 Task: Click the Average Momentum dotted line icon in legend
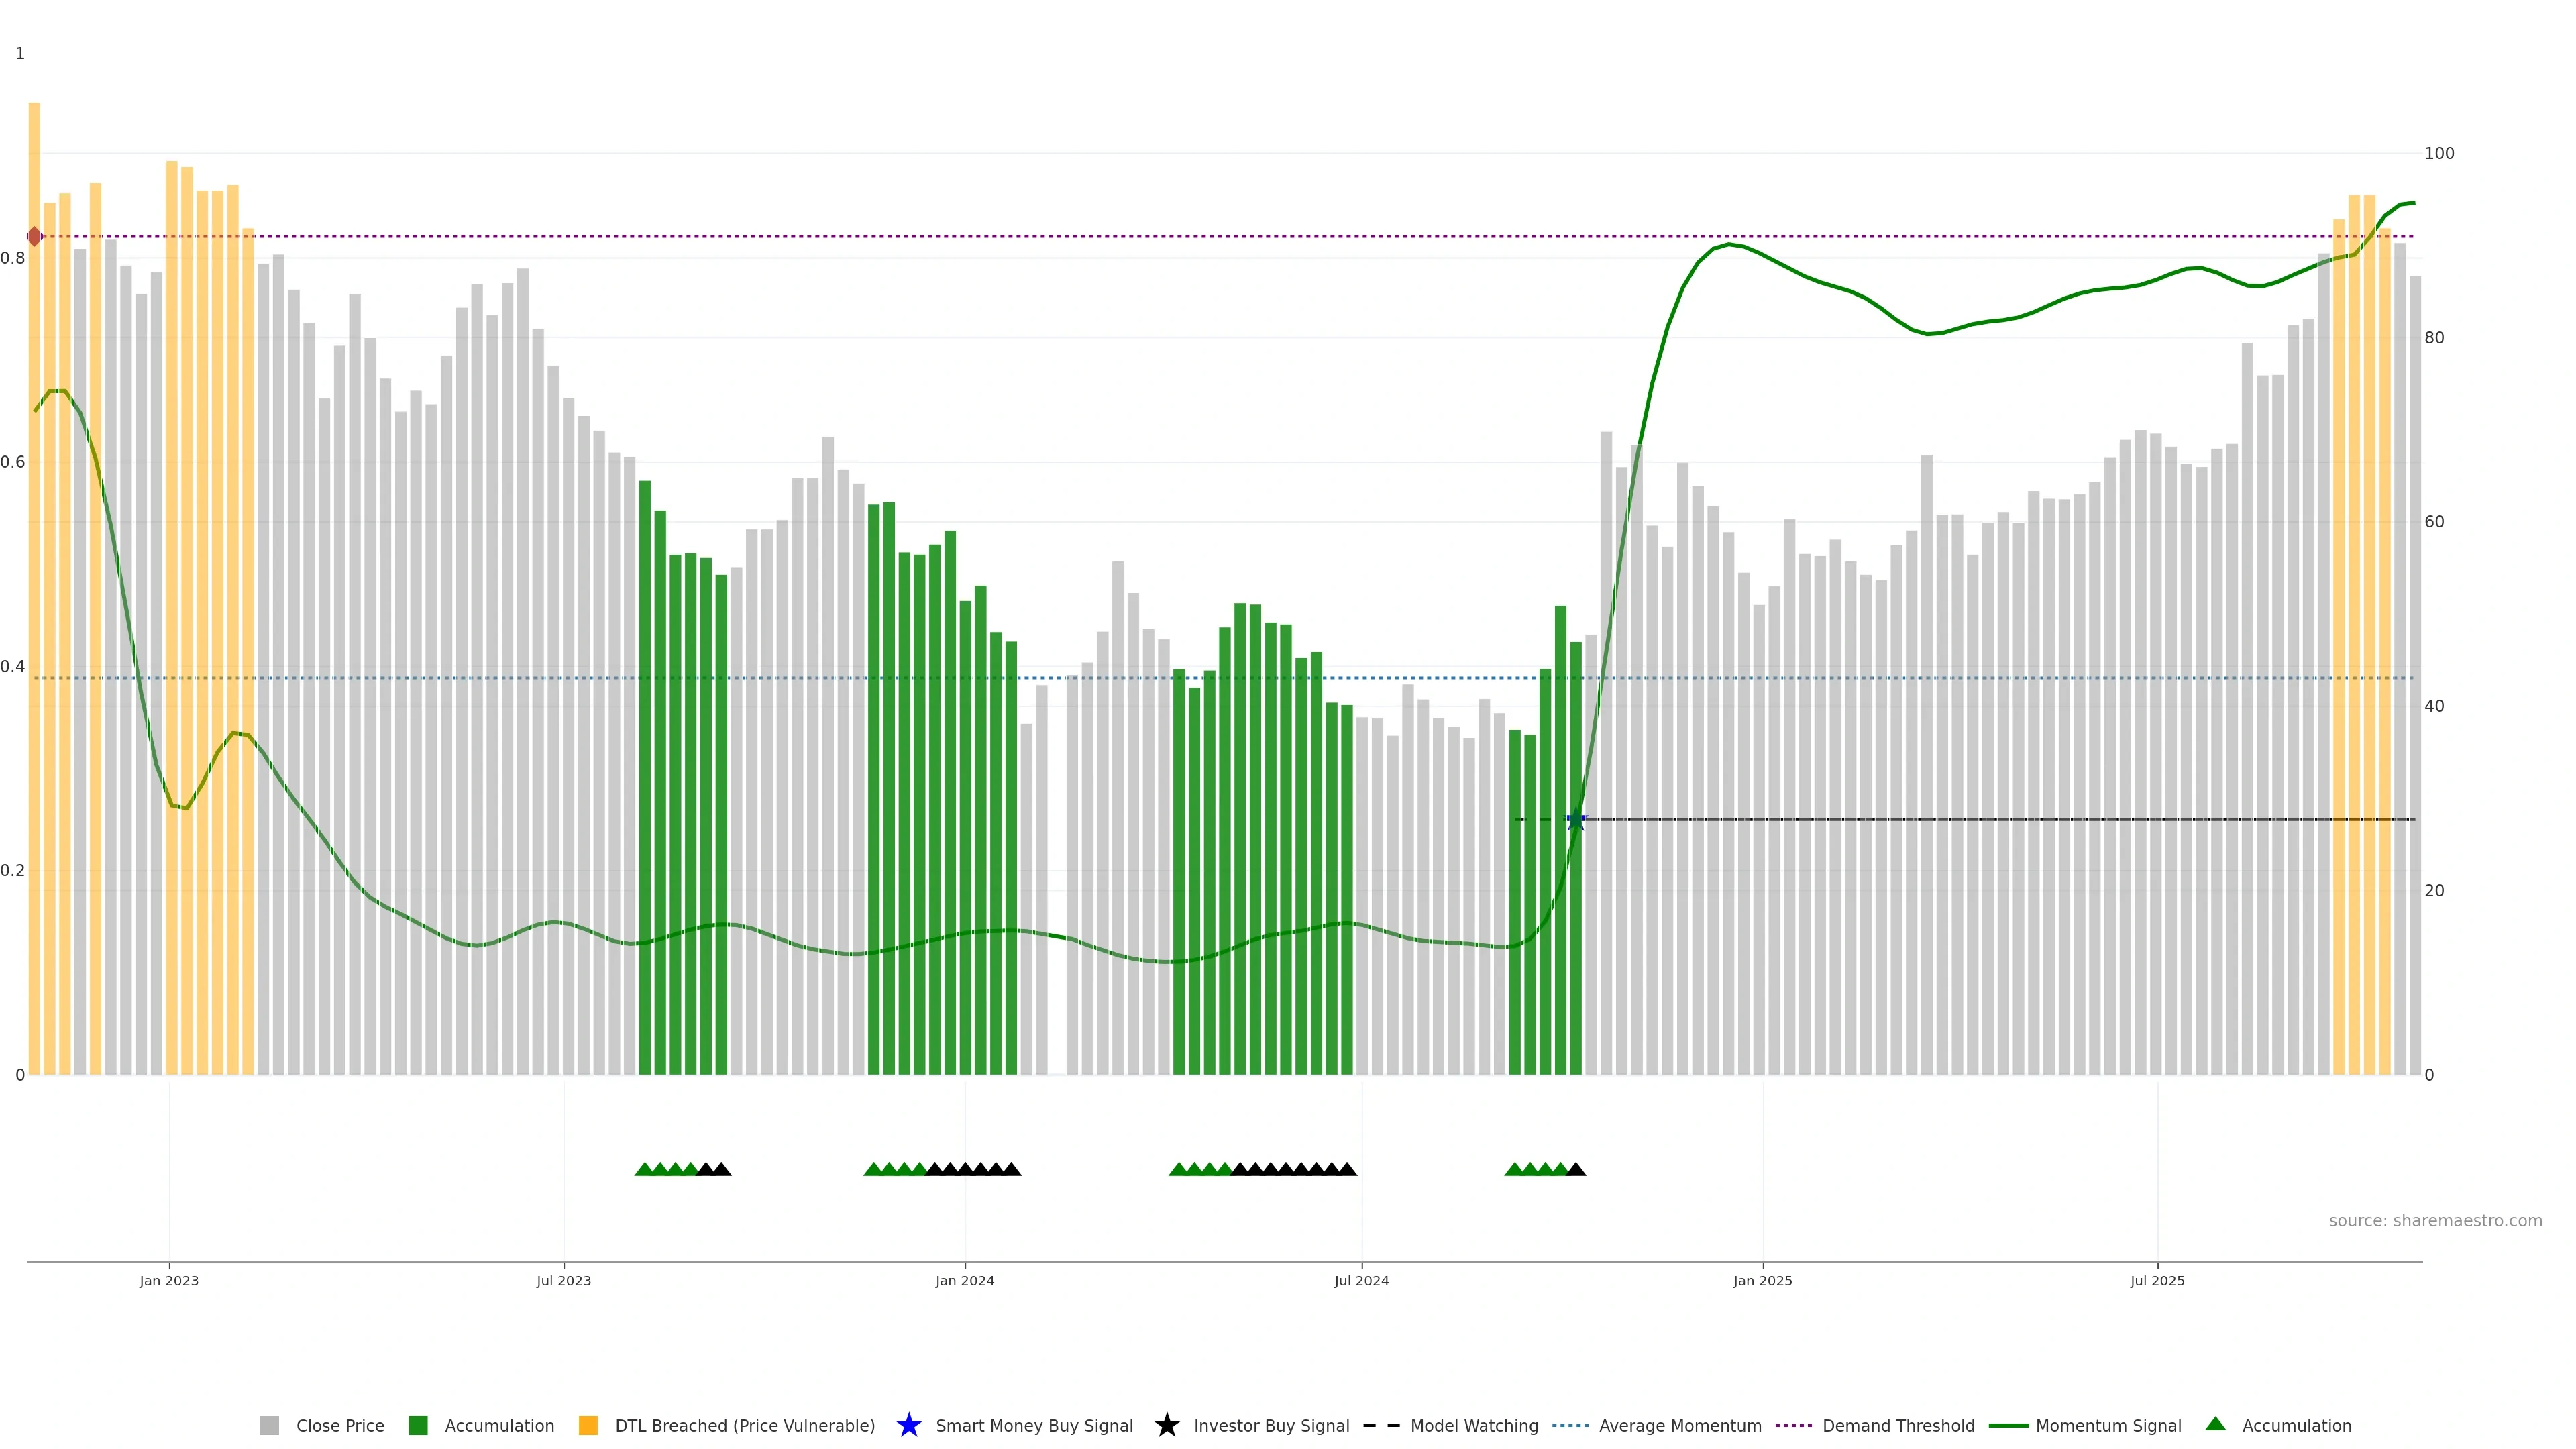point(1570,1425)
